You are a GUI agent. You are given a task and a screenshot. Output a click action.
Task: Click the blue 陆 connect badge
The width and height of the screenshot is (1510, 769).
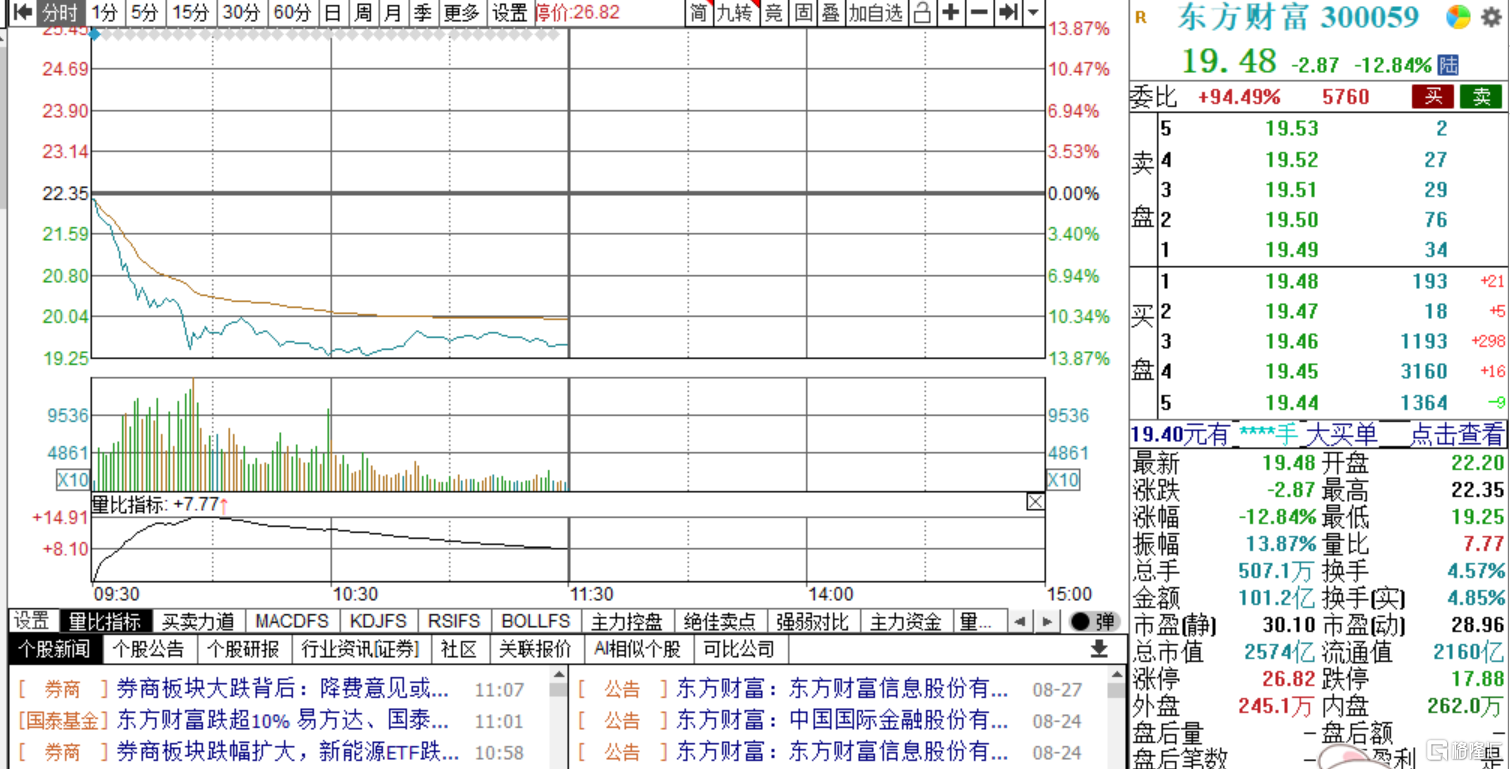tap(1448, 65)
